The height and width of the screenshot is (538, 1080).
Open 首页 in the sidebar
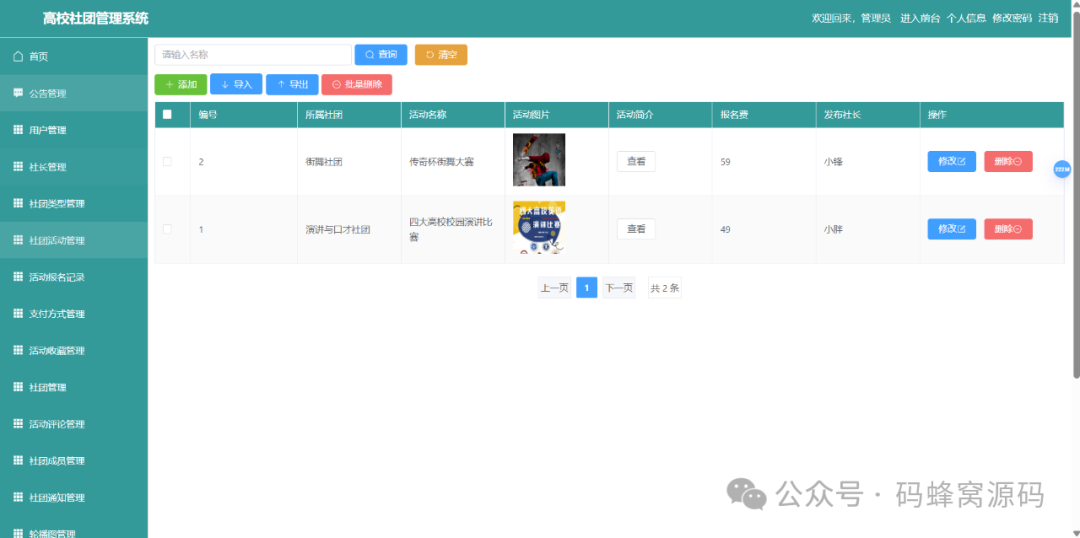click(x=74, y=56)
